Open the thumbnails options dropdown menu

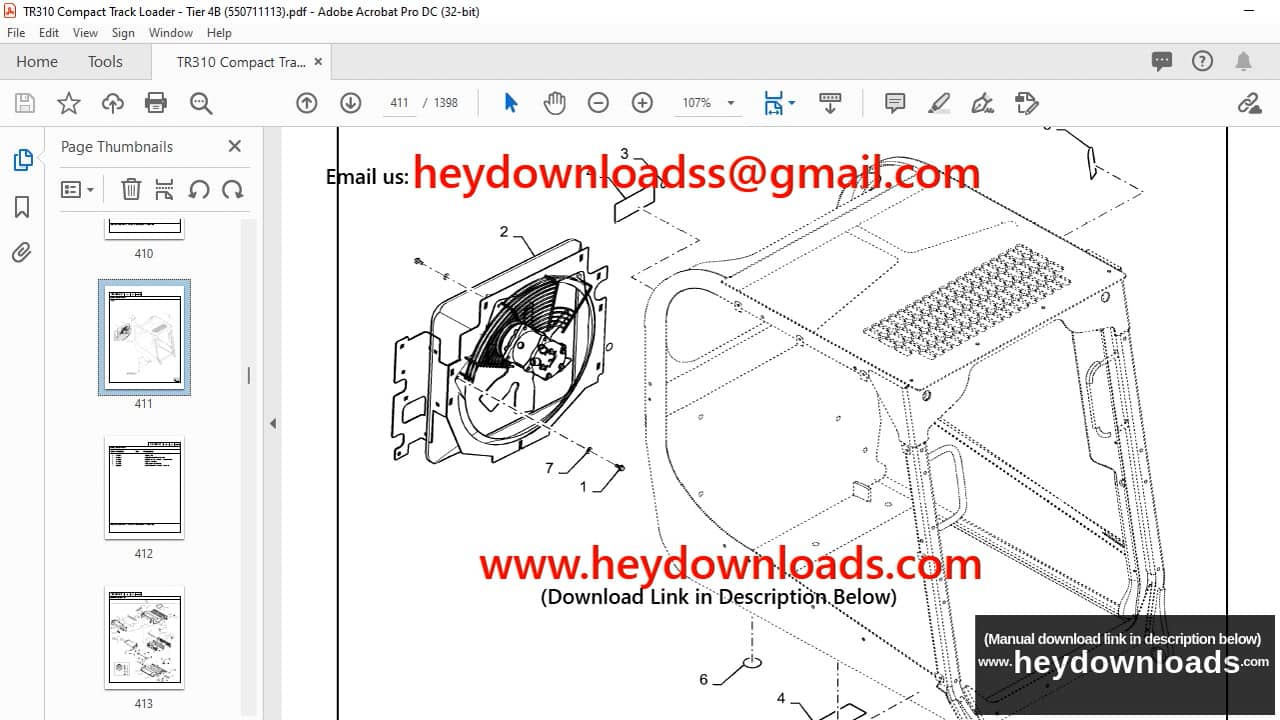77,189
